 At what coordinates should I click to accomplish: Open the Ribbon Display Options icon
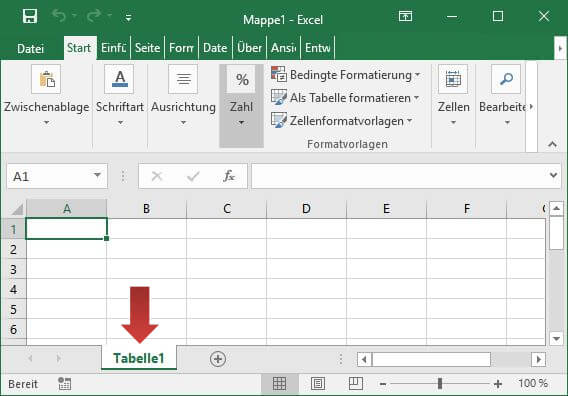click(405, 16)
